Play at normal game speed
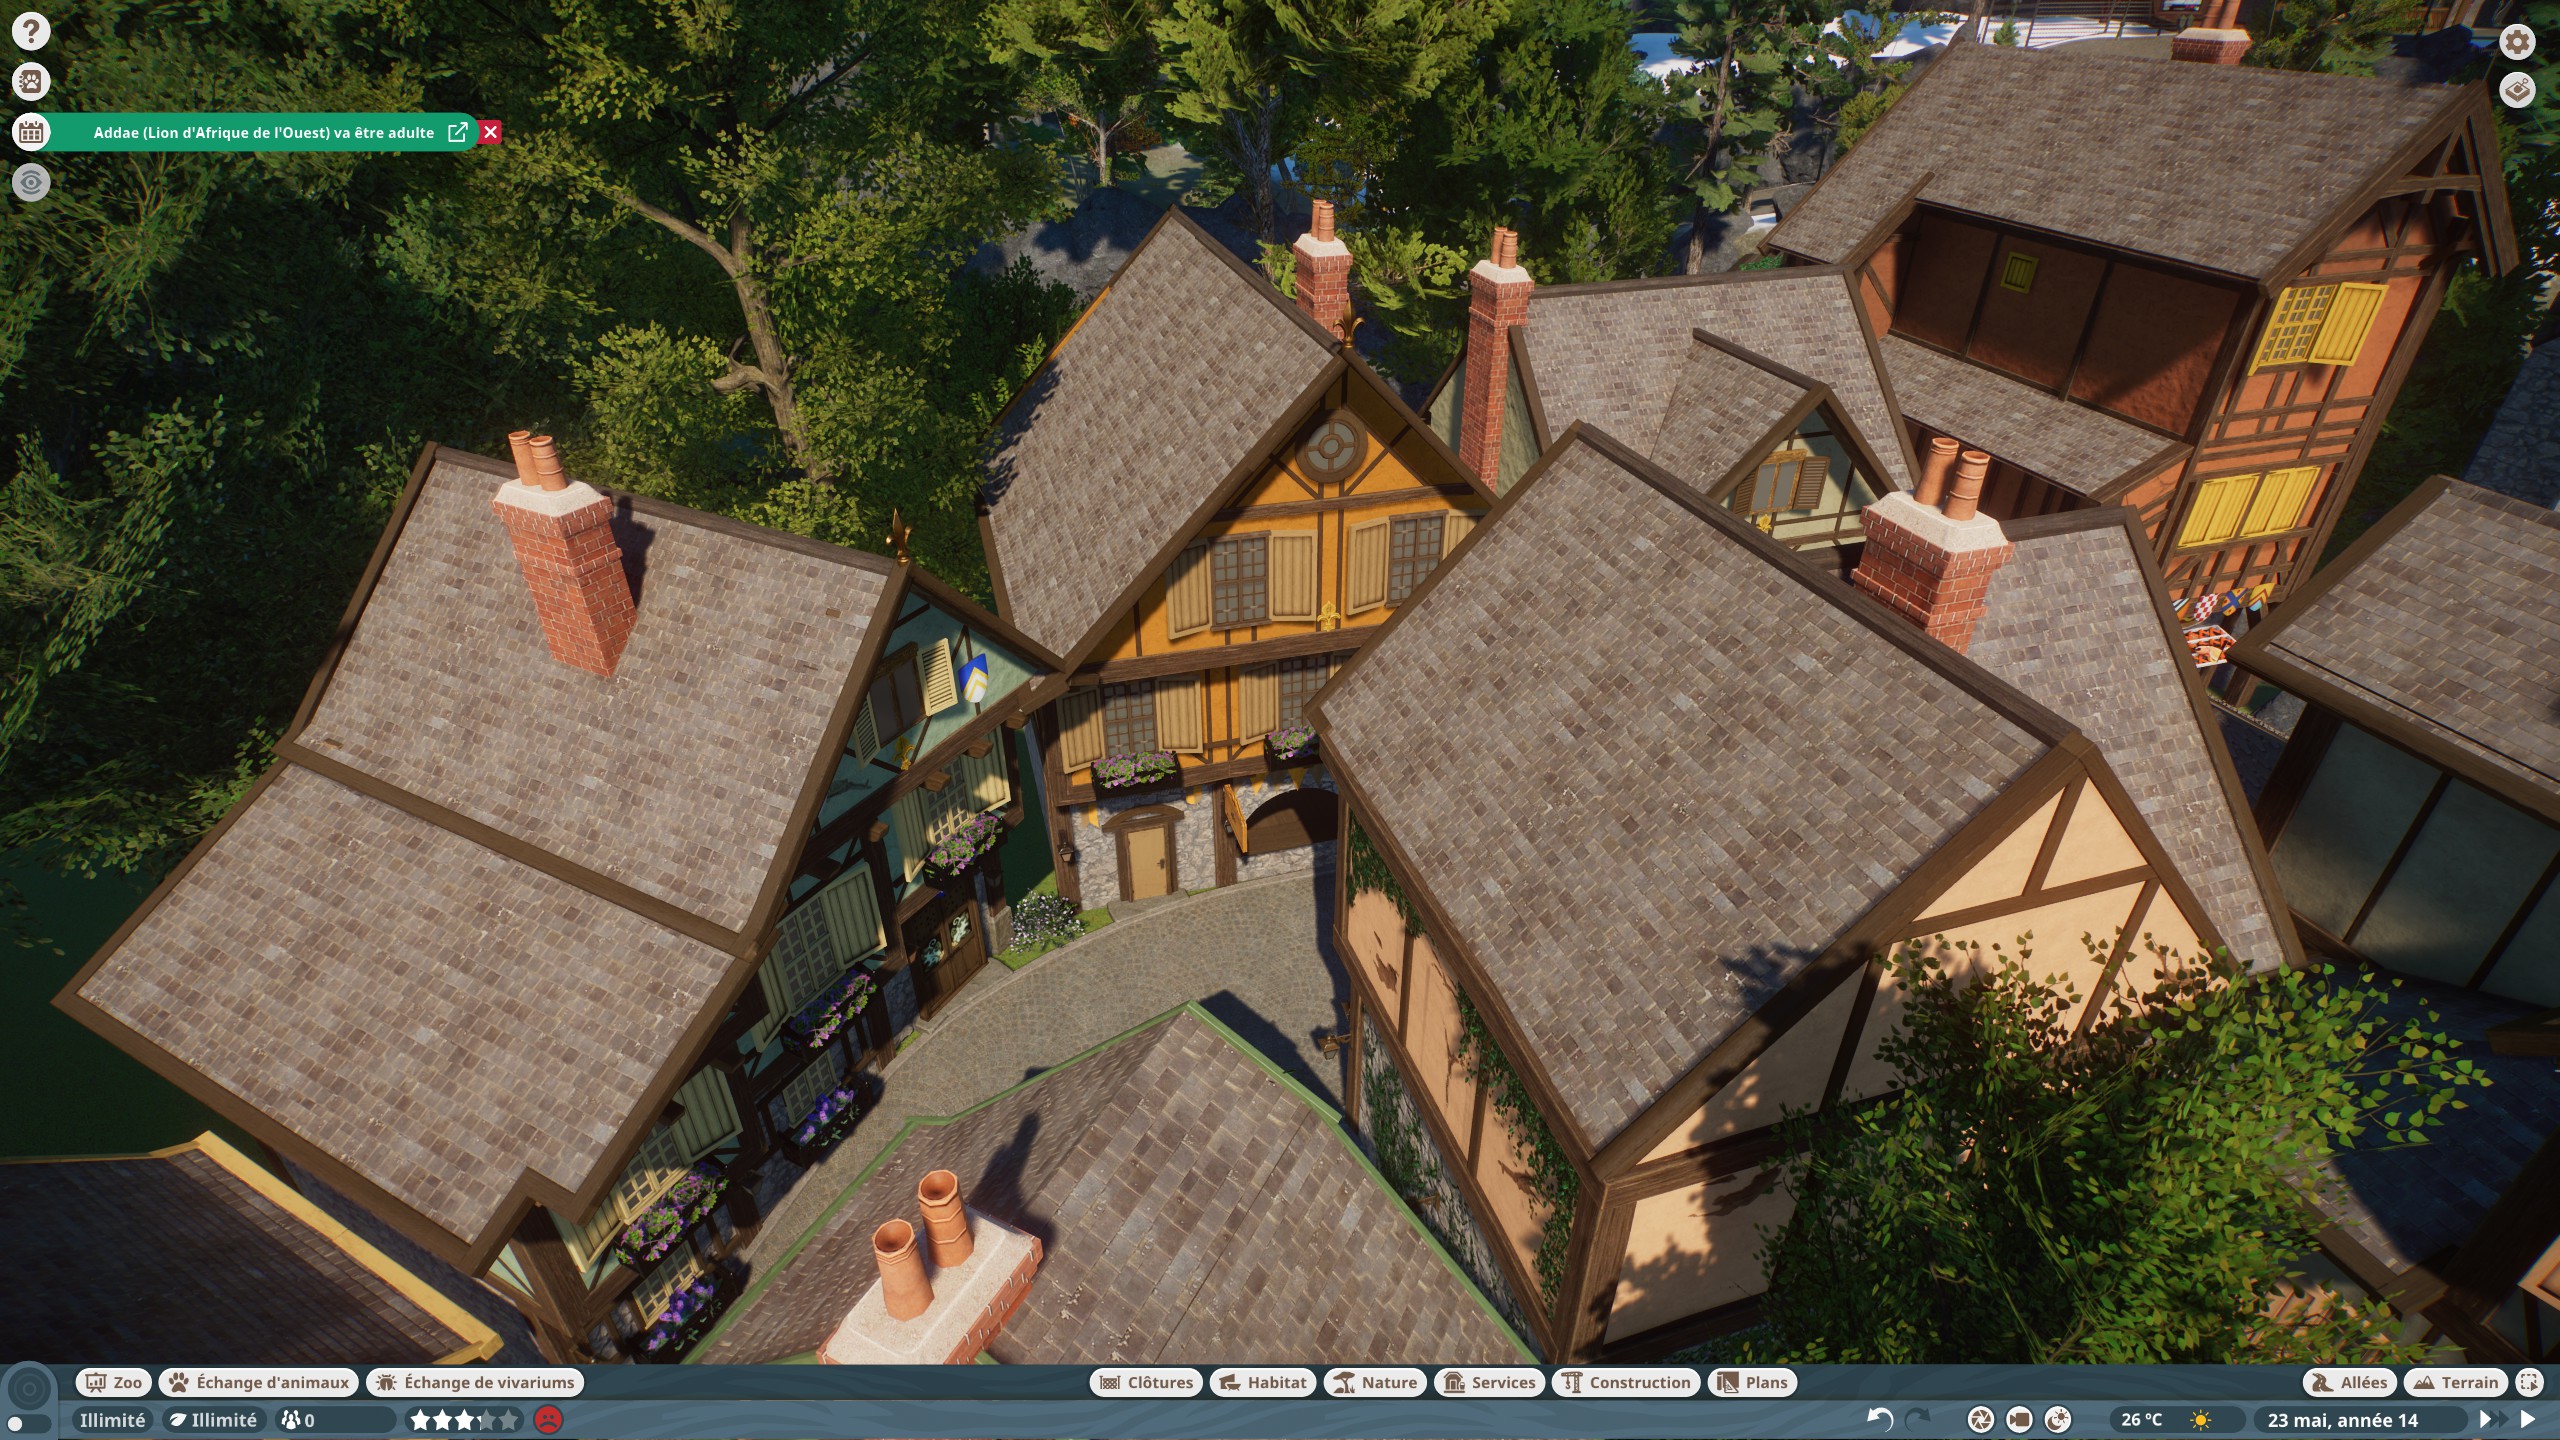Image resolution: width=2560 pixels, height=1440 pixels. click(2528, 1419)
